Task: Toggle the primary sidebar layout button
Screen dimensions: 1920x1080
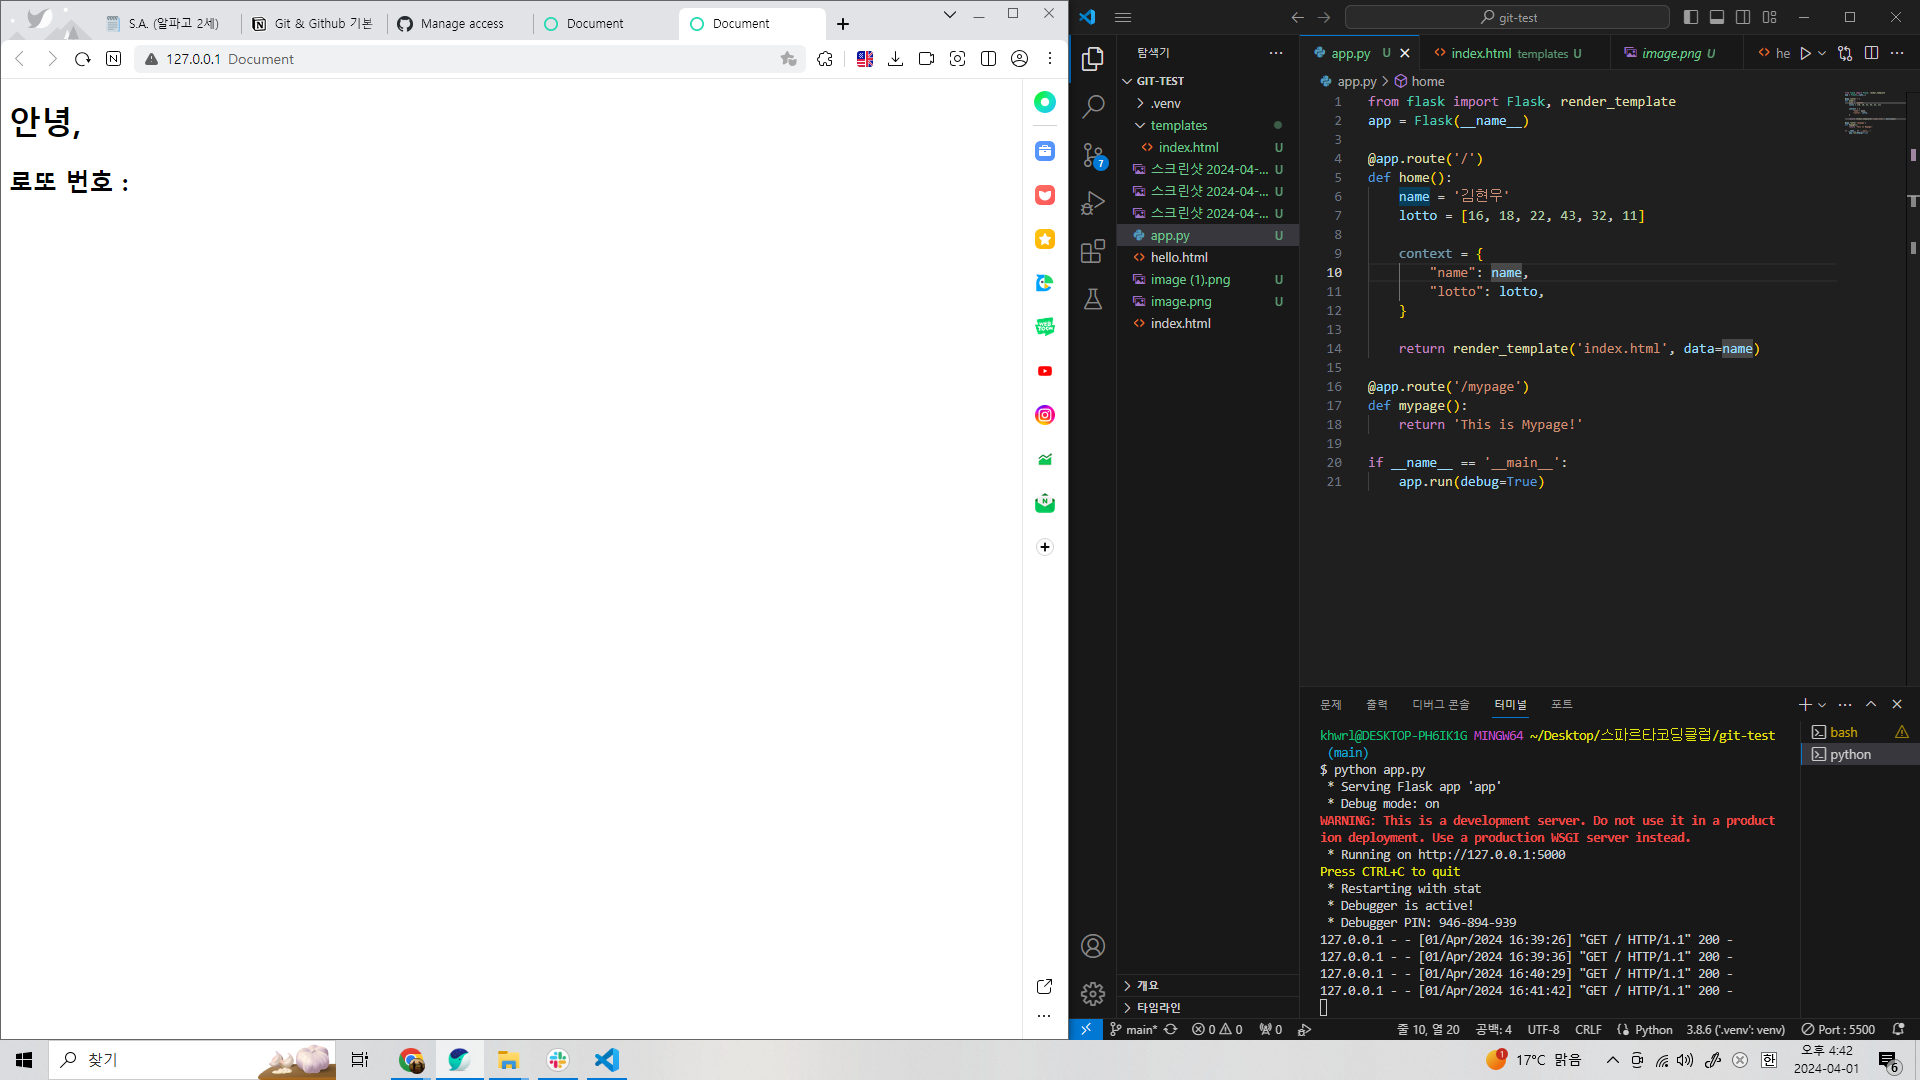Action: tap(1691, 17)
